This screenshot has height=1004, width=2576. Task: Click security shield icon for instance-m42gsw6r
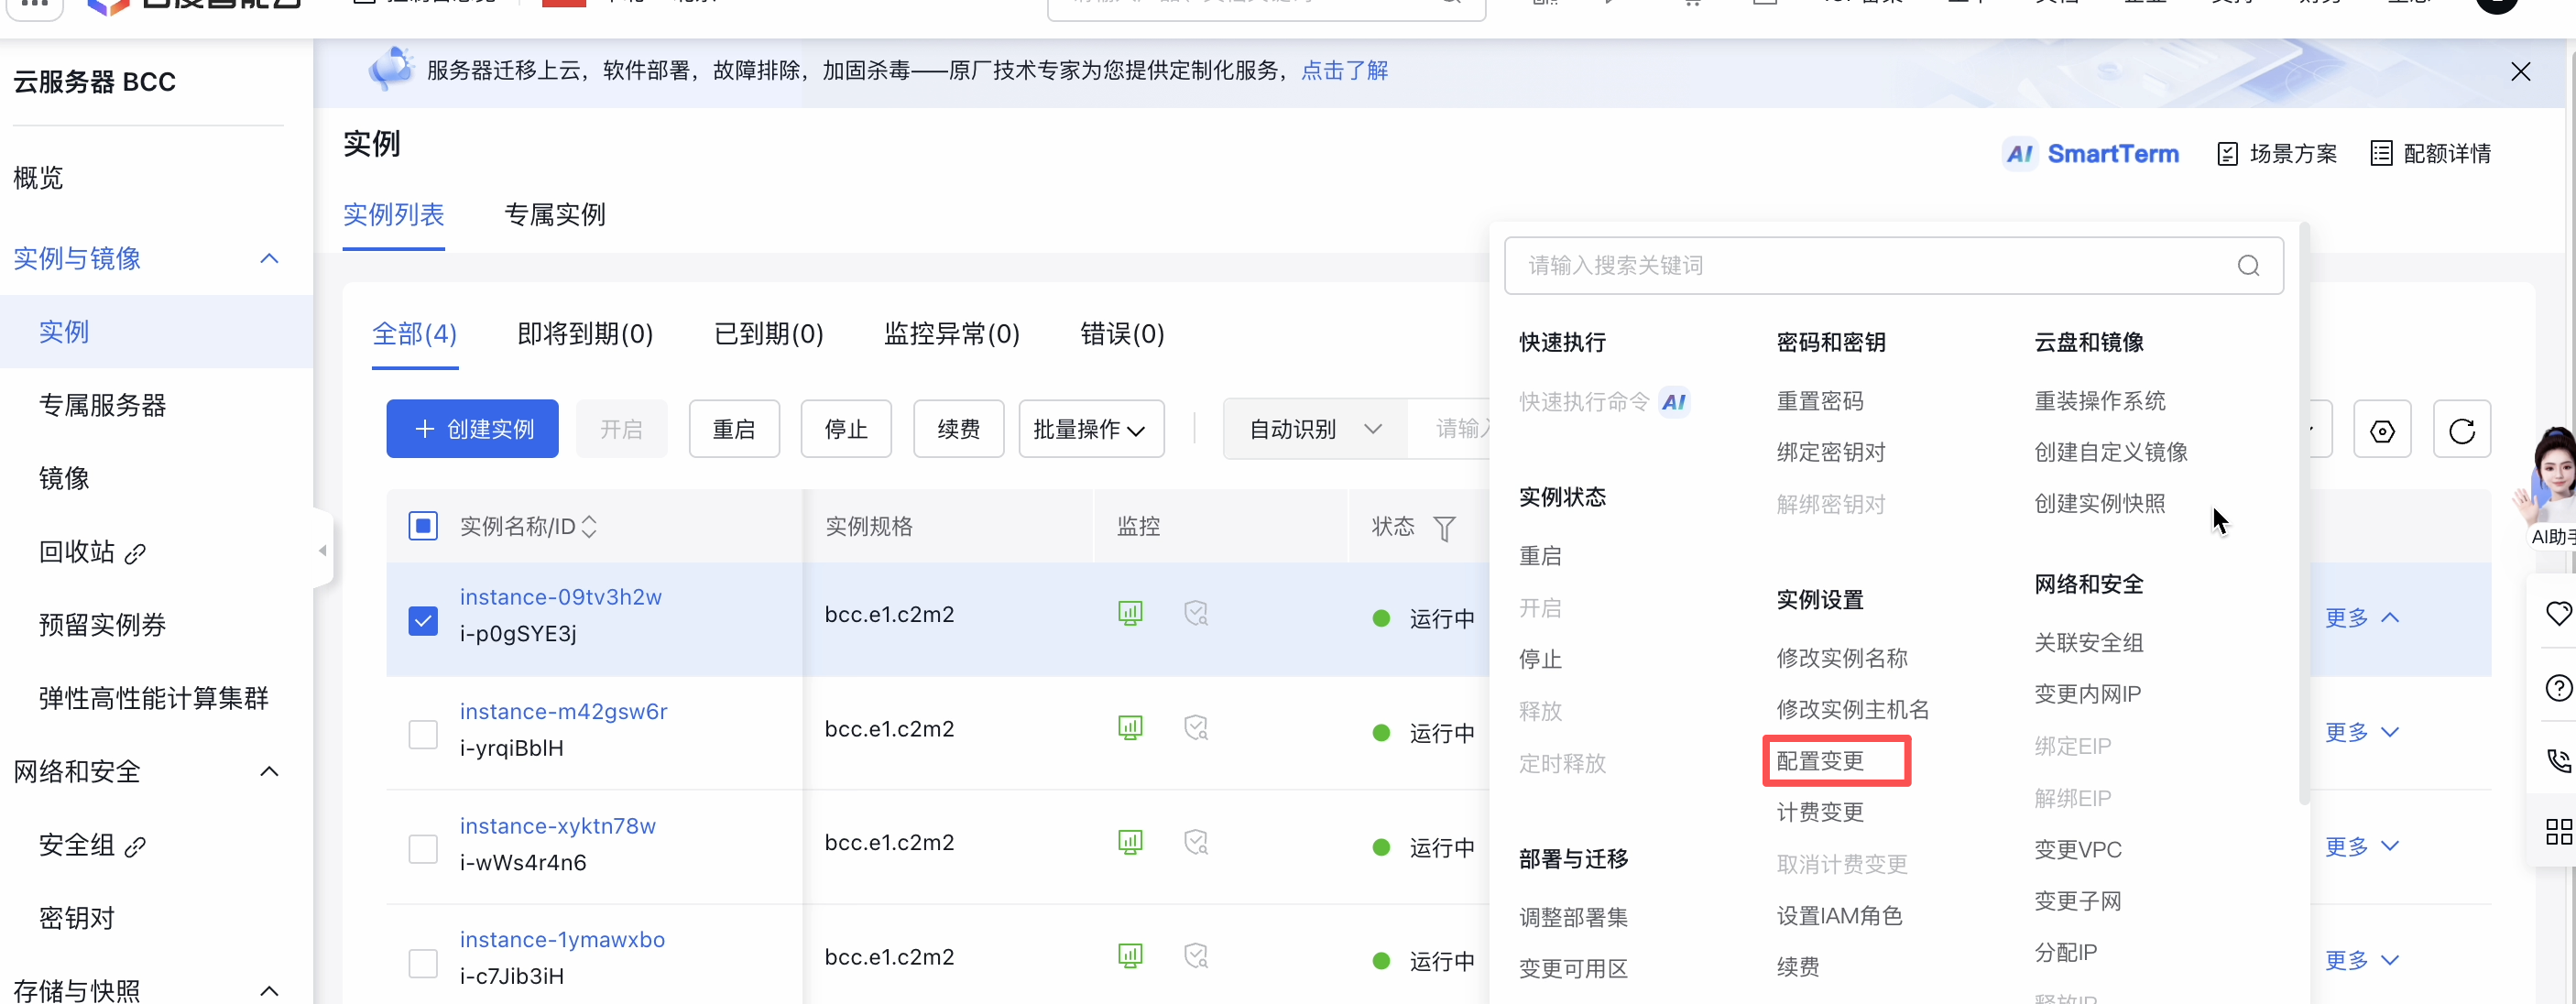1196,728
